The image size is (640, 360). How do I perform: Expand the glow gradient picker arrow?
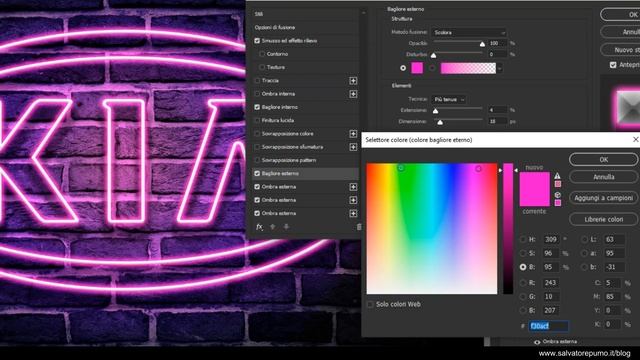500,69
